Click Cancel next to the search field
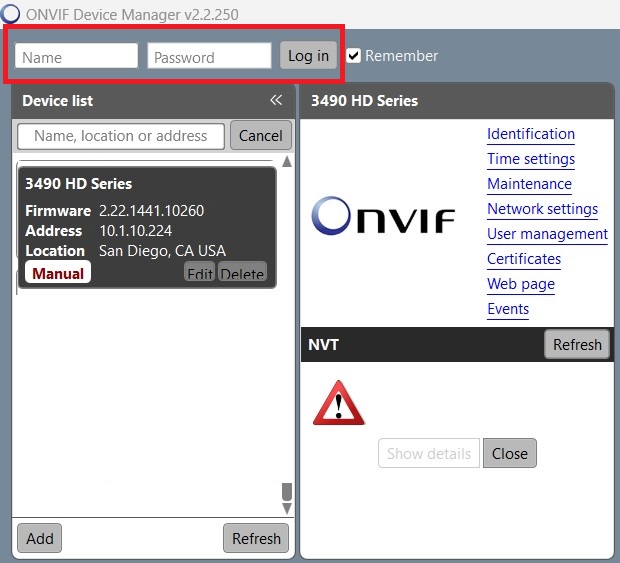 click(261, 136)
